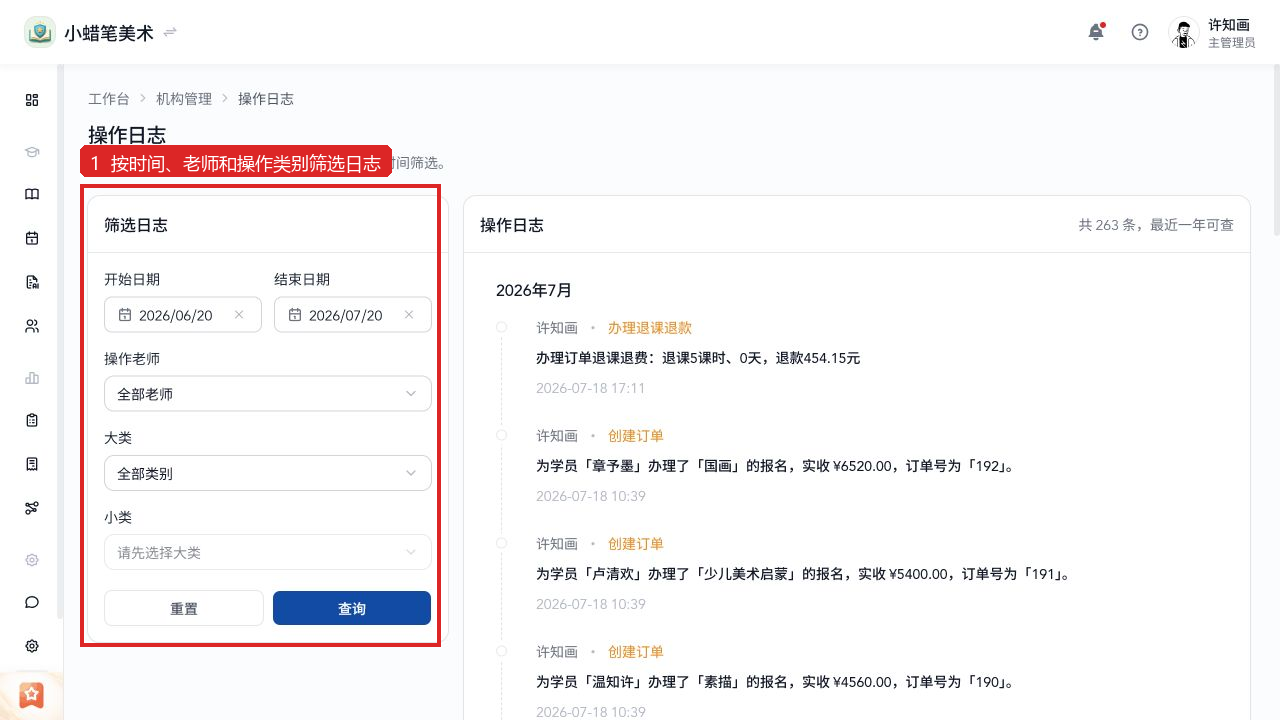Open the dashboard grid icon in sidebar
This screenshot has height=720, width=1280.
coord(32,100)
